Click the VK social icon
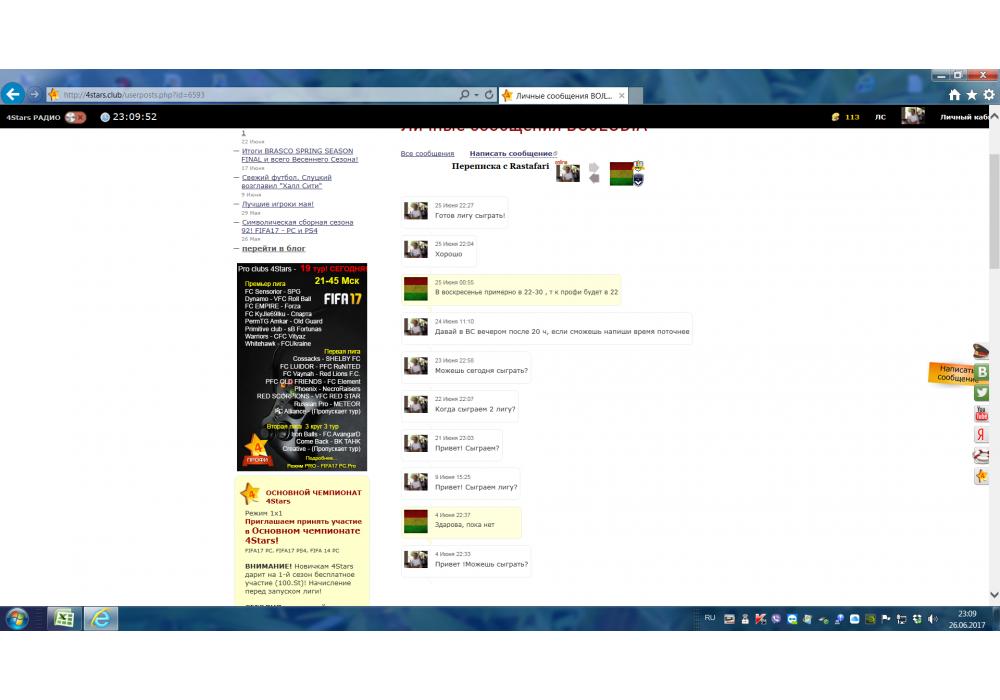 (x=981, y=372)
